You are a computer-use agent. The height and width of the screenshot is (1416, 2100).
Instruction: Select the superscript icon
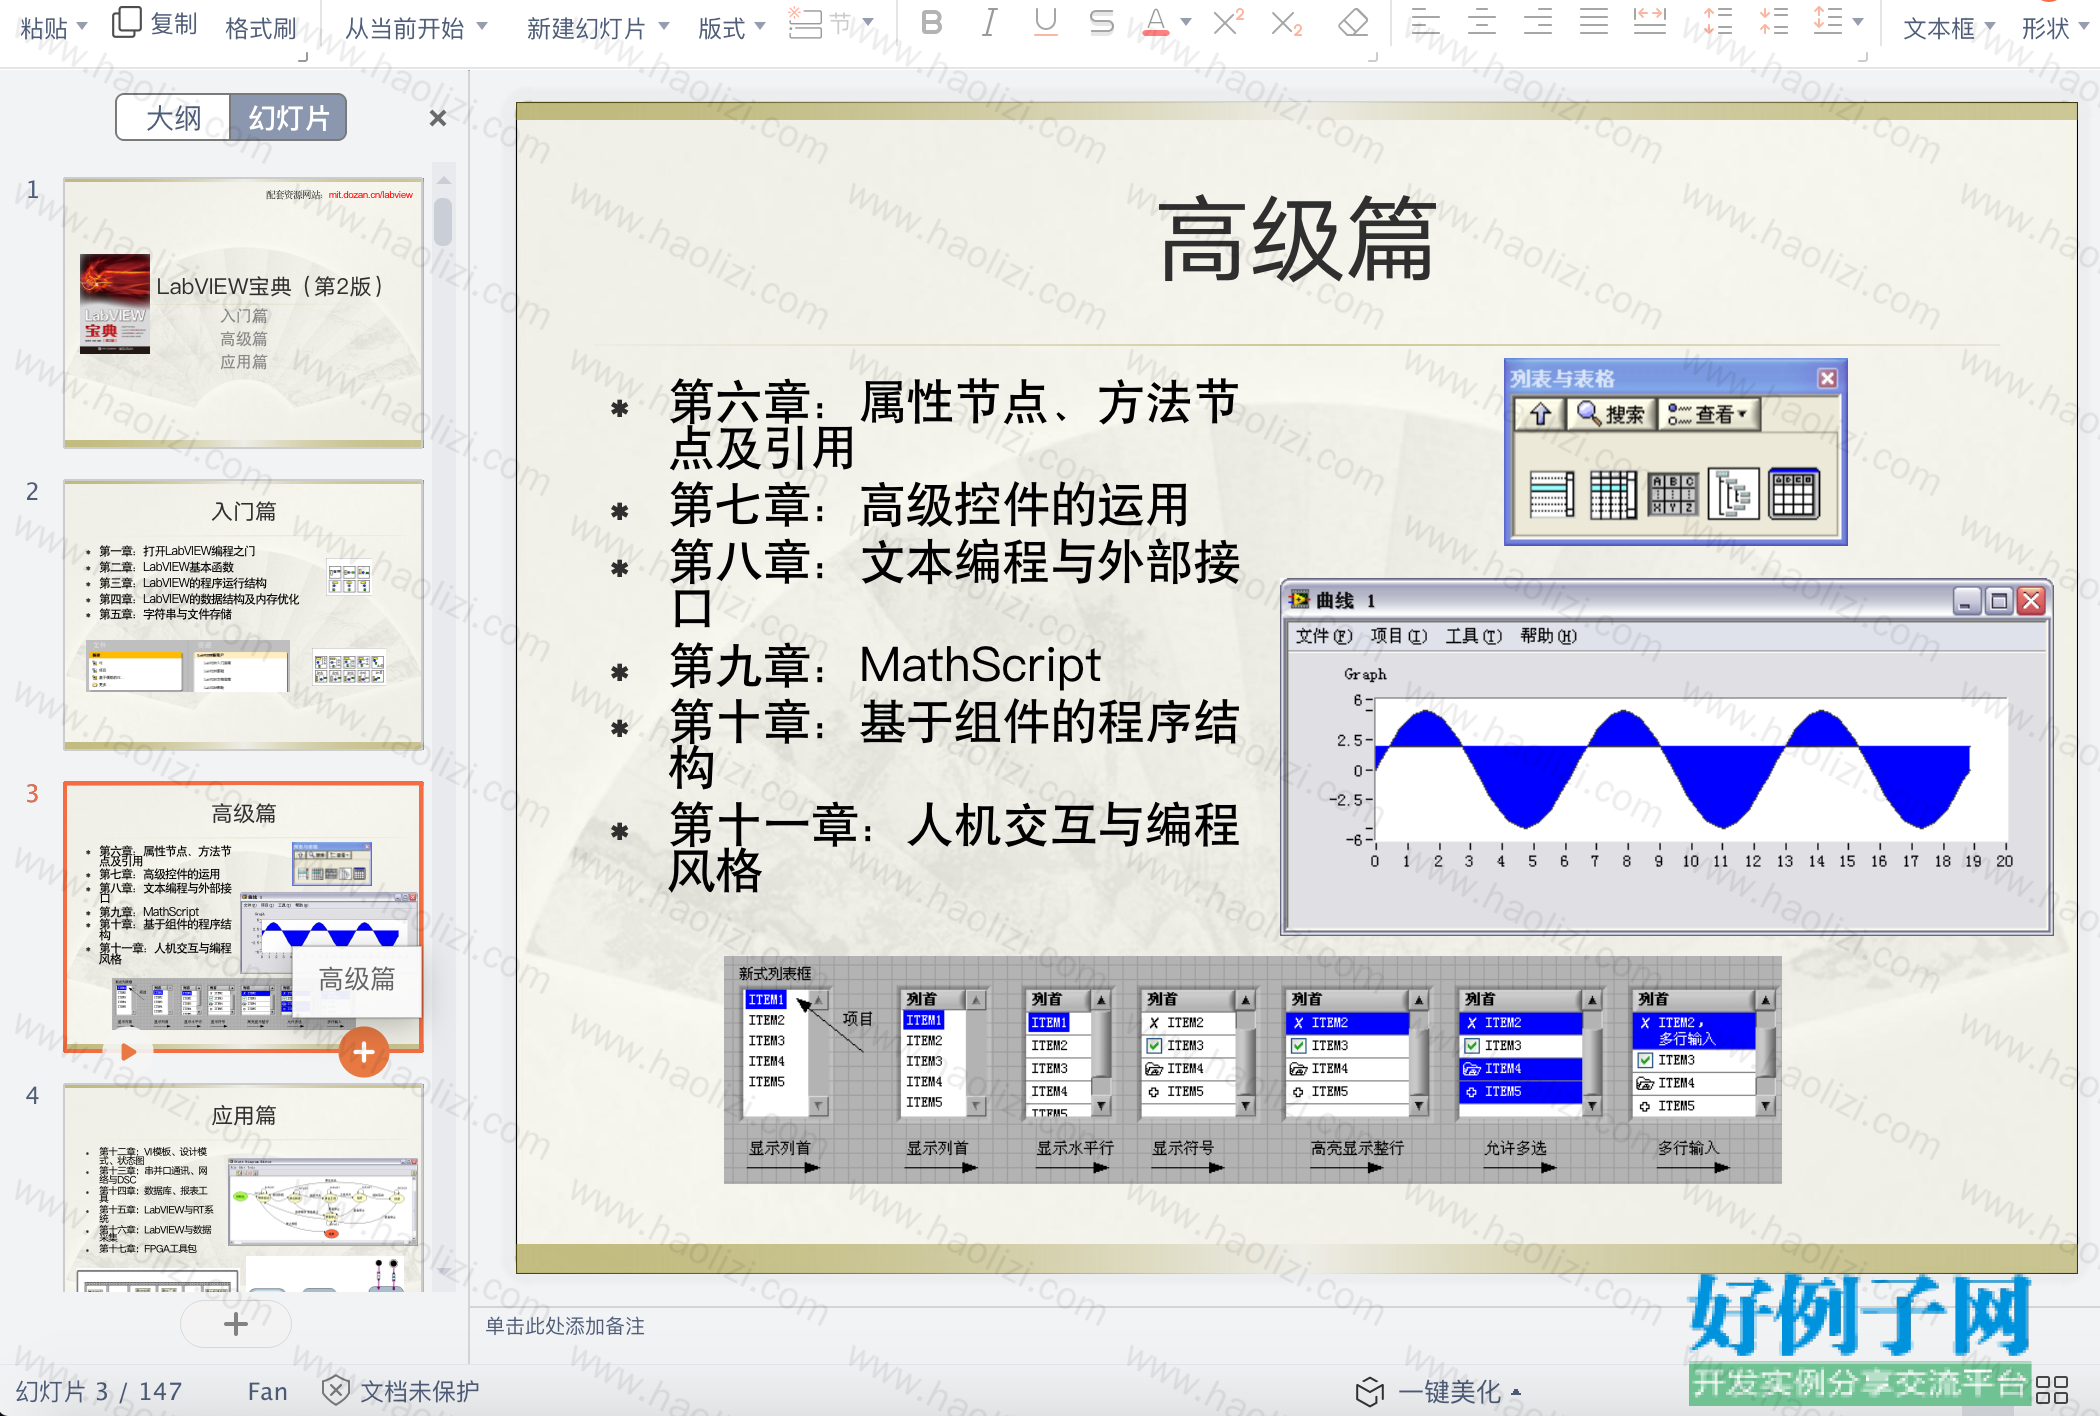[1228, 22]
